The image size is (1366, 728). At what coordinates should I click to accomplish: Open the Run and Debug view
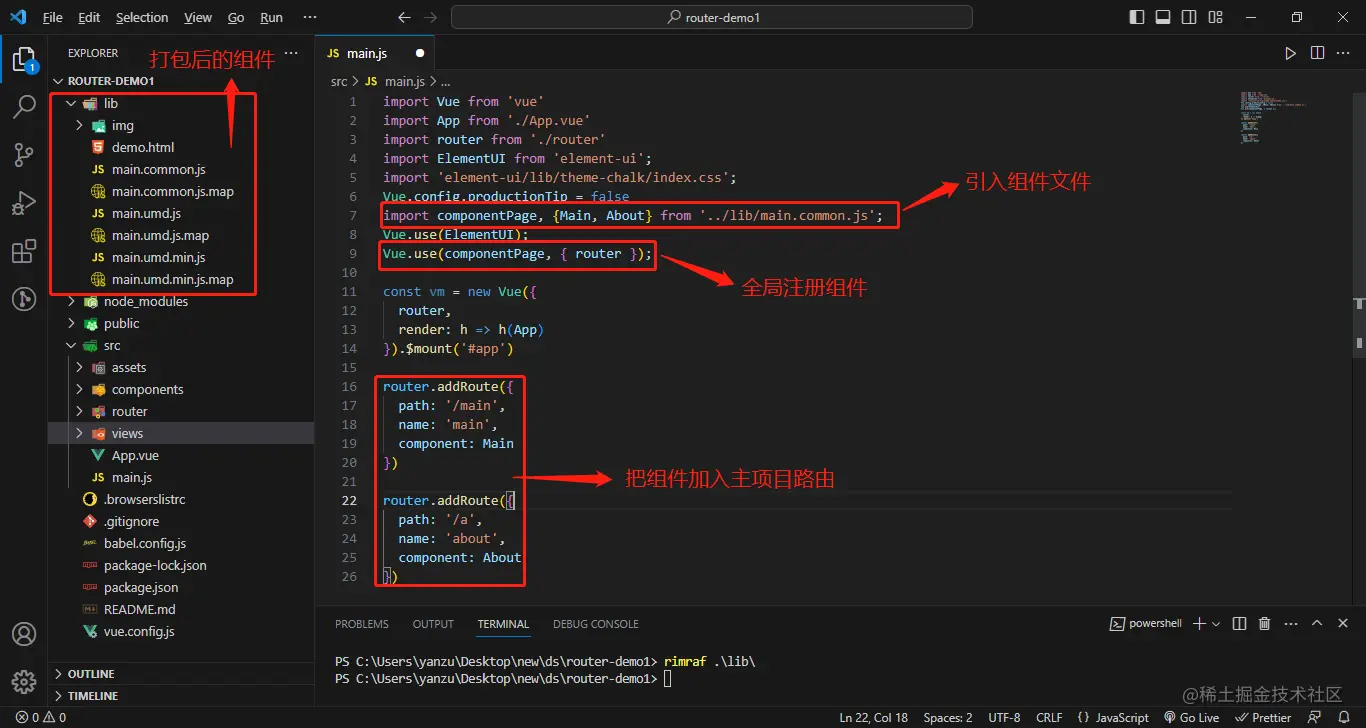point(24,203)
